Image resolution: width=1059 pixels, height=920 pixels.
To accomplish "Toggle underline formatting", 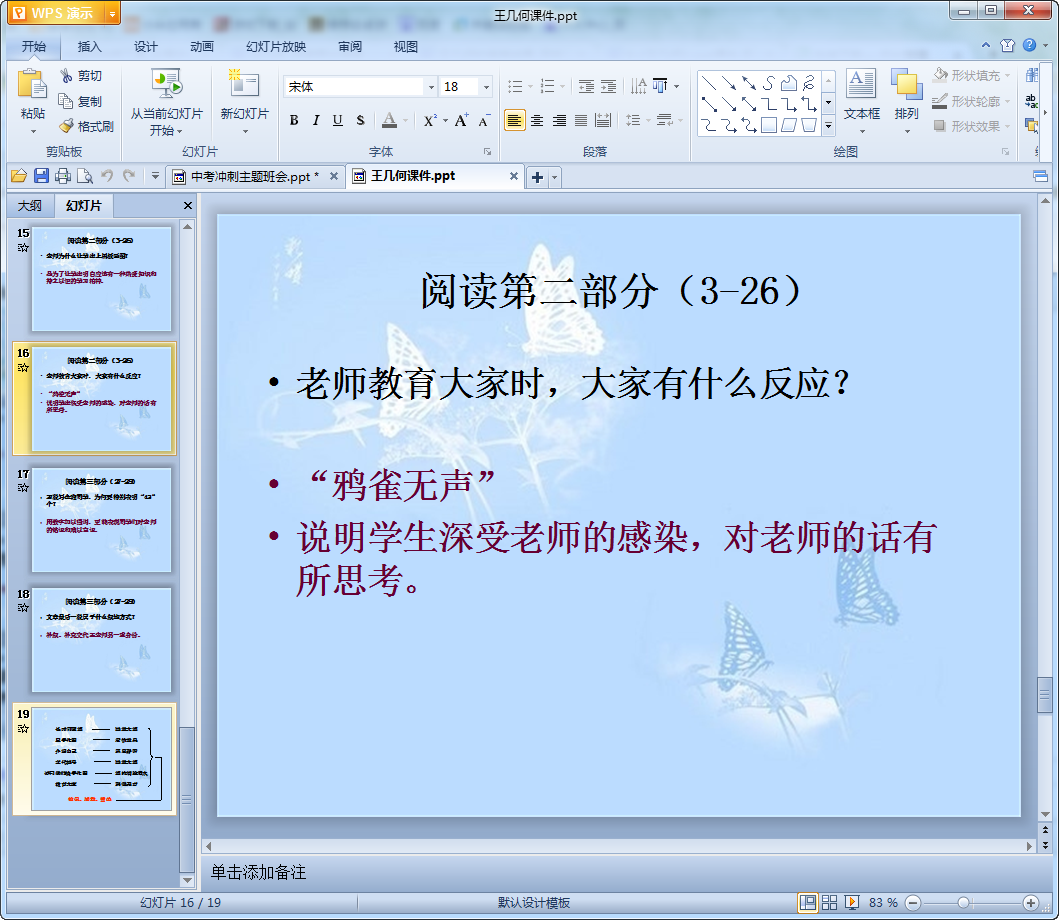I will pyautogui.click(x=338, y=120).
